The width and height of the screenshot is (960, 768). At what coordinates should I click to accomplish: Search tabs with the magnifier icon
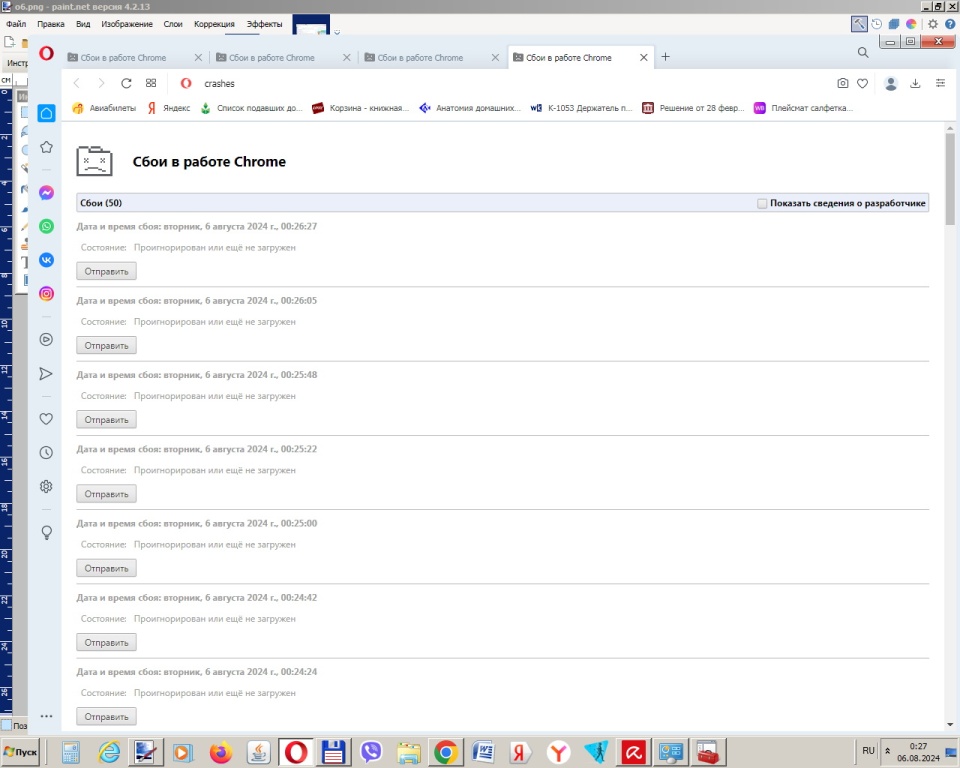(863, 53)
